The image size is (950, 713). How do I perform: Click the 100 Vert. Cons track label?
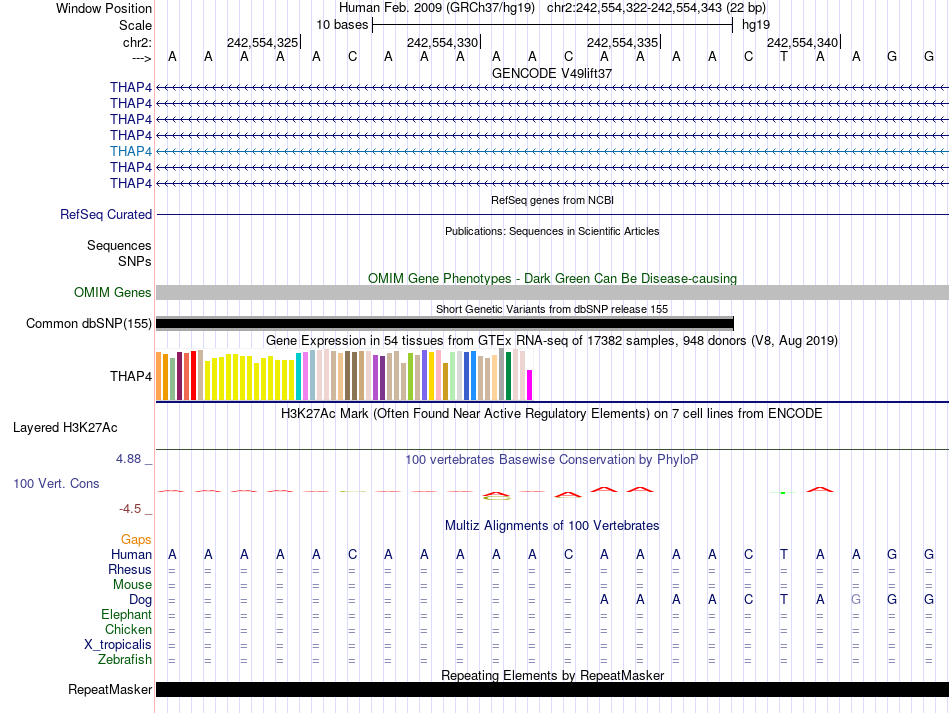coord(56,484)
